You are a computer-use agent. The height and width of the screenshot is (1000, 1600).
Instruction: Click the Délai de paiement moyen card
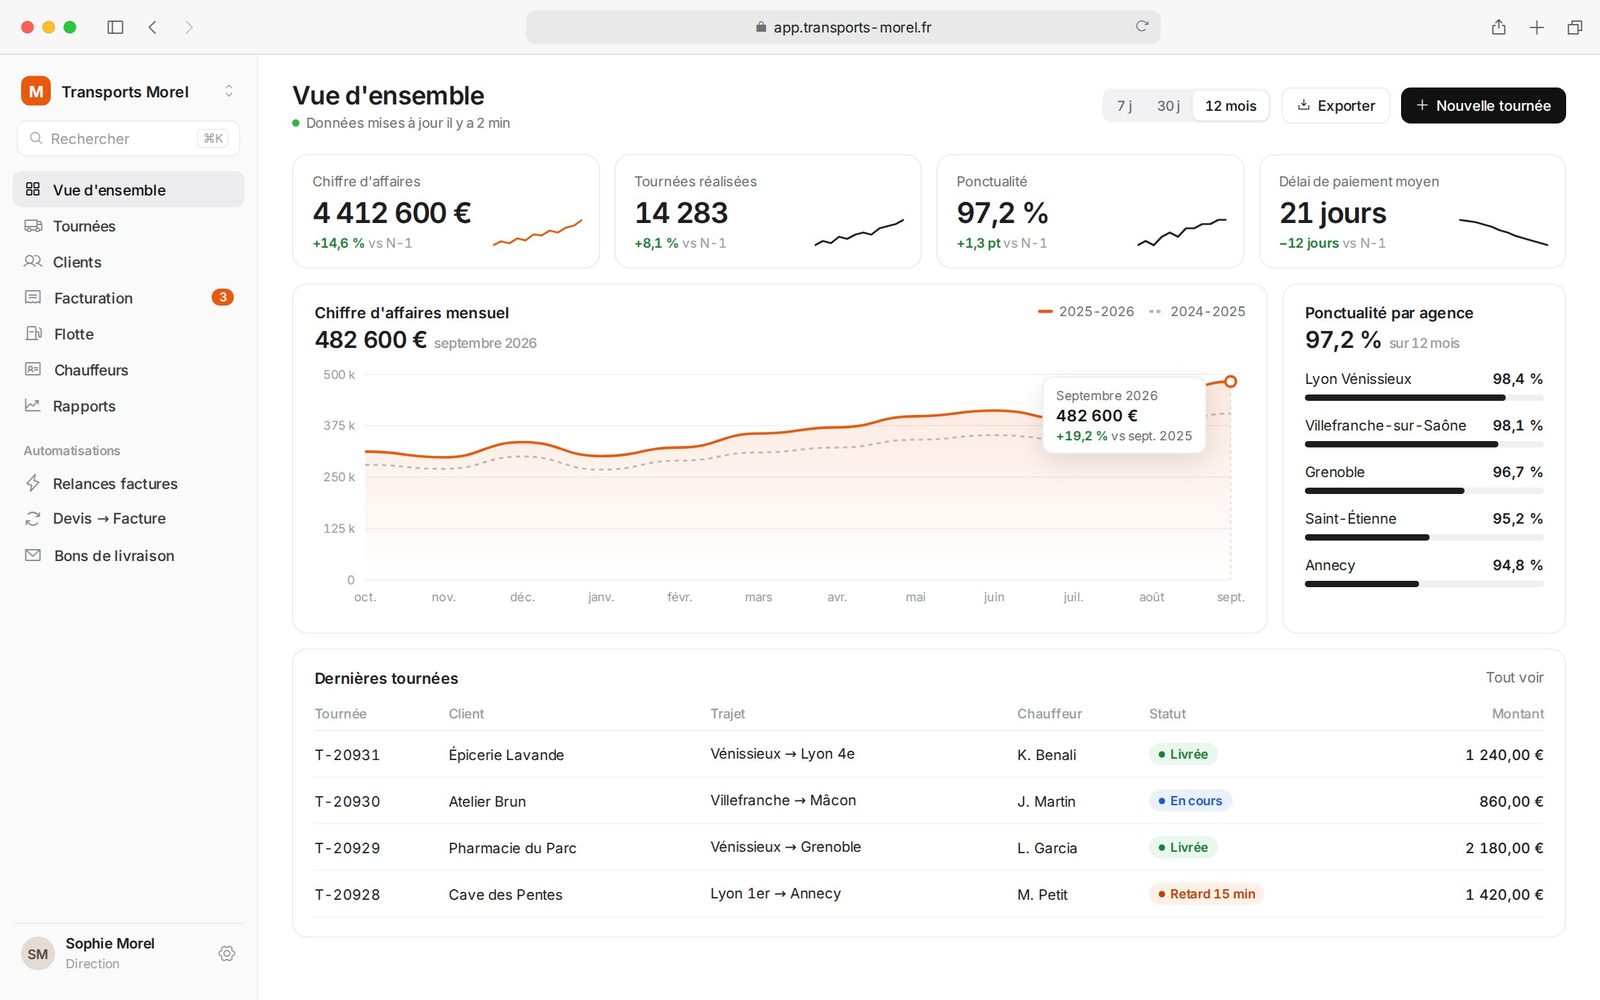click(1412, 211)
